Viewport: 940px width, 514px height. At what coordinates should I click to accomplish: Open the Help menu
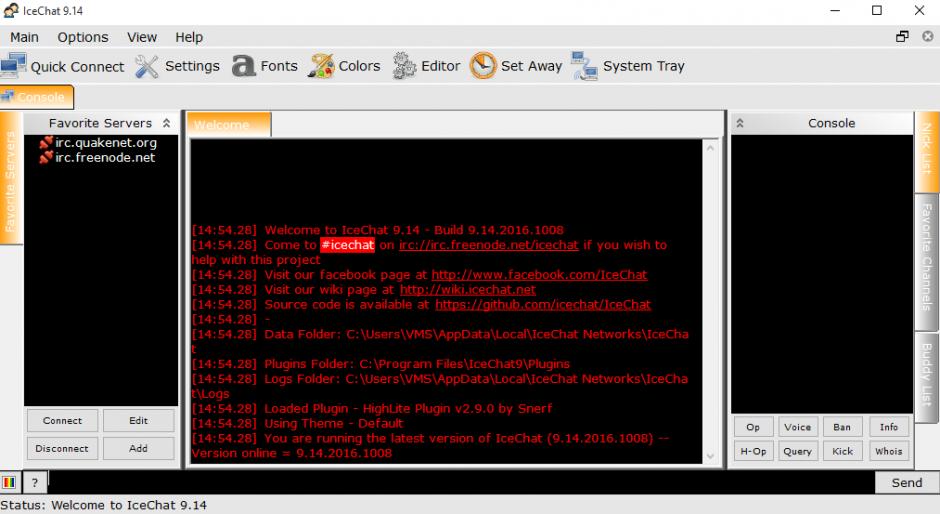(189, 37)
